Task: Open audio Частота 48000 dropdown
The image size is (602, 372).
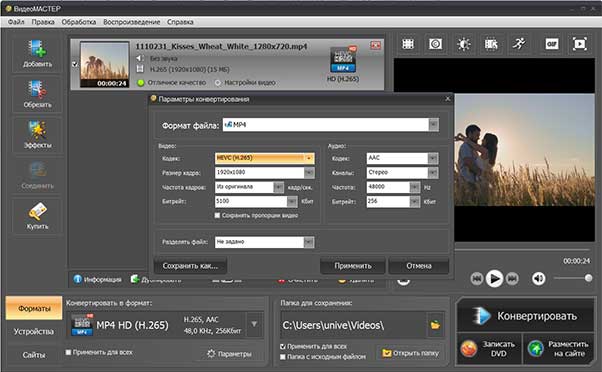Action: (x=415, y=187)
